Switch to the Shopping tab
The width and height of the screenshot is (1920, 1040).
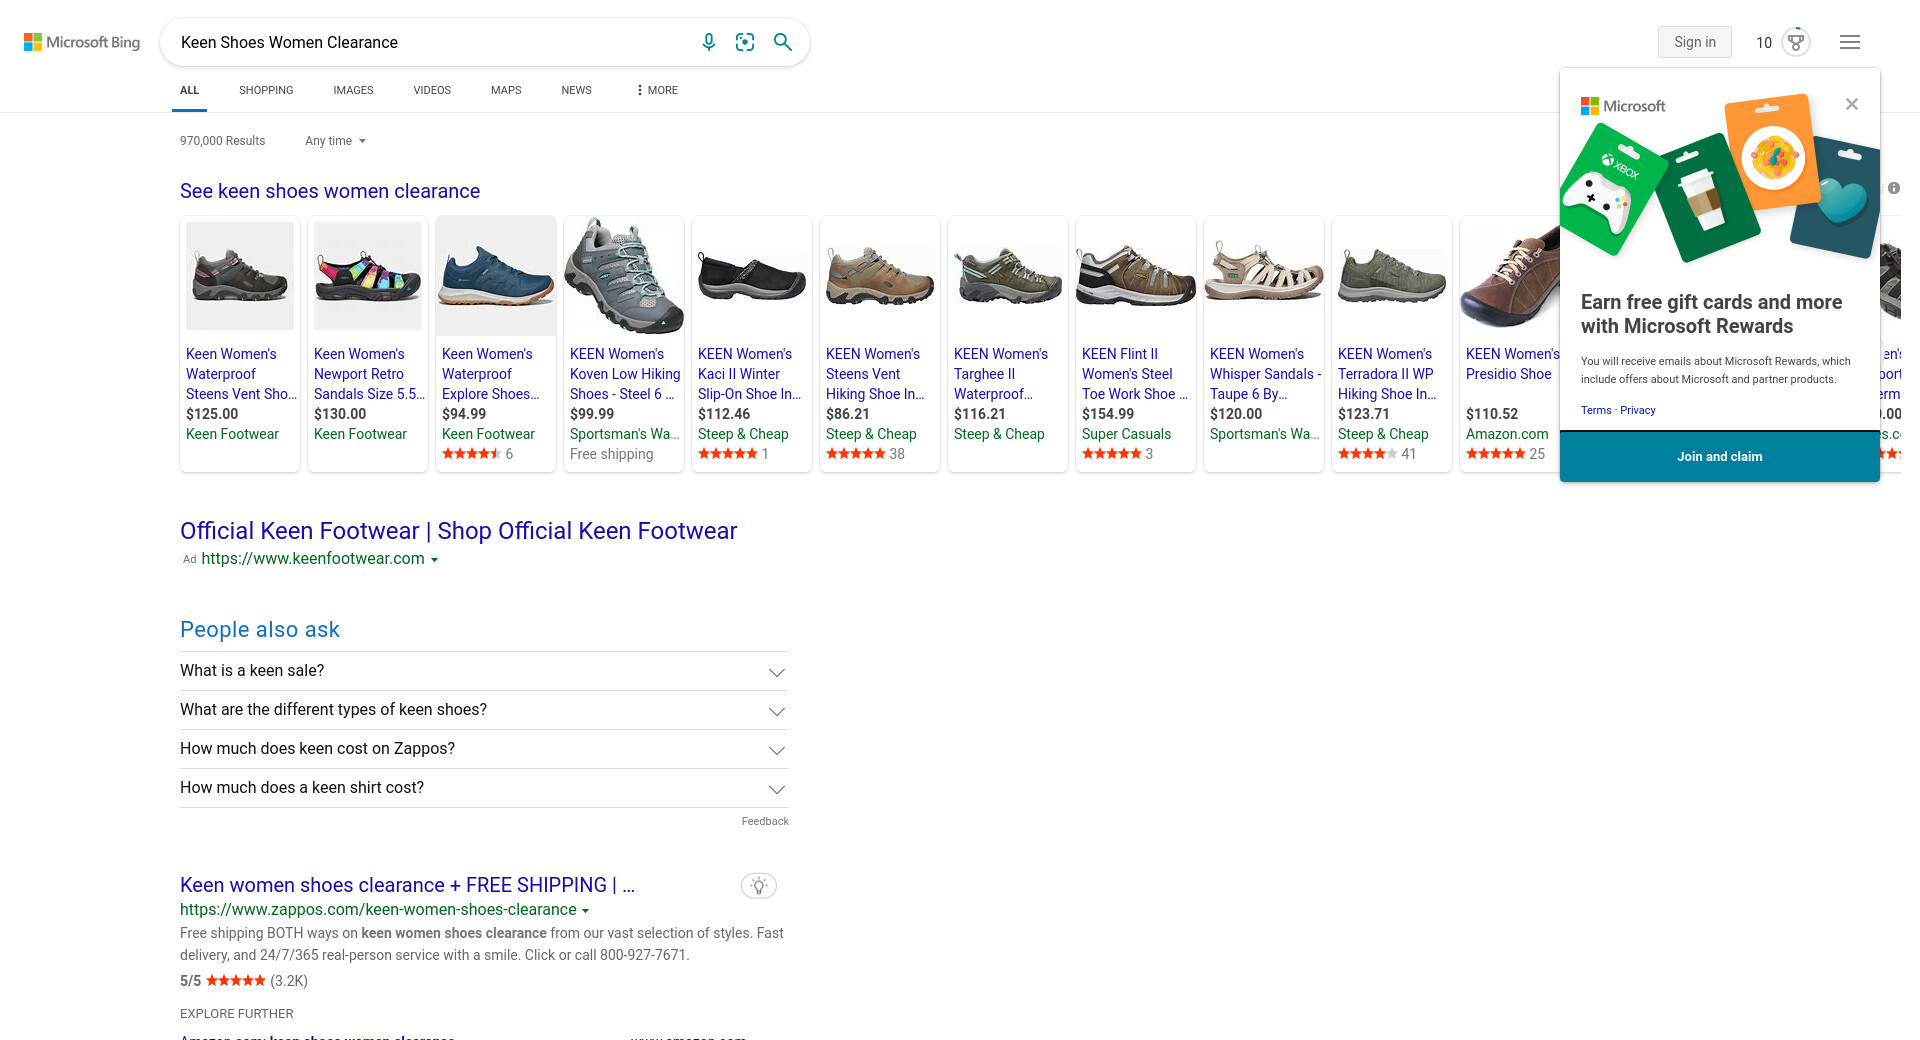click(266, 90)
